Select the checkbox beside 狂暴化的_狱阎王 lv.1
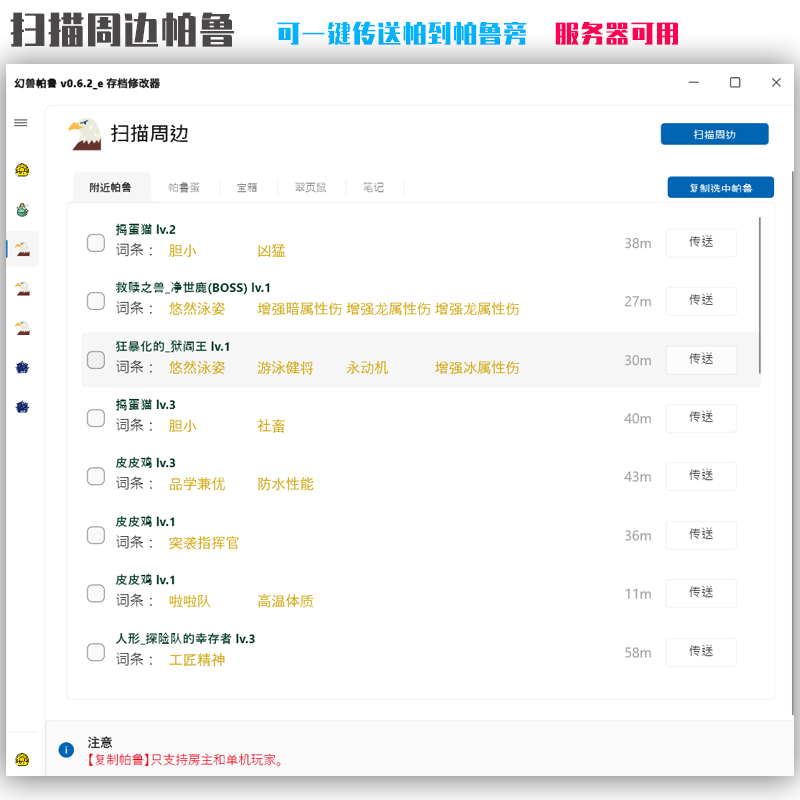The image size is (800, 800). (x=95, y=359)
